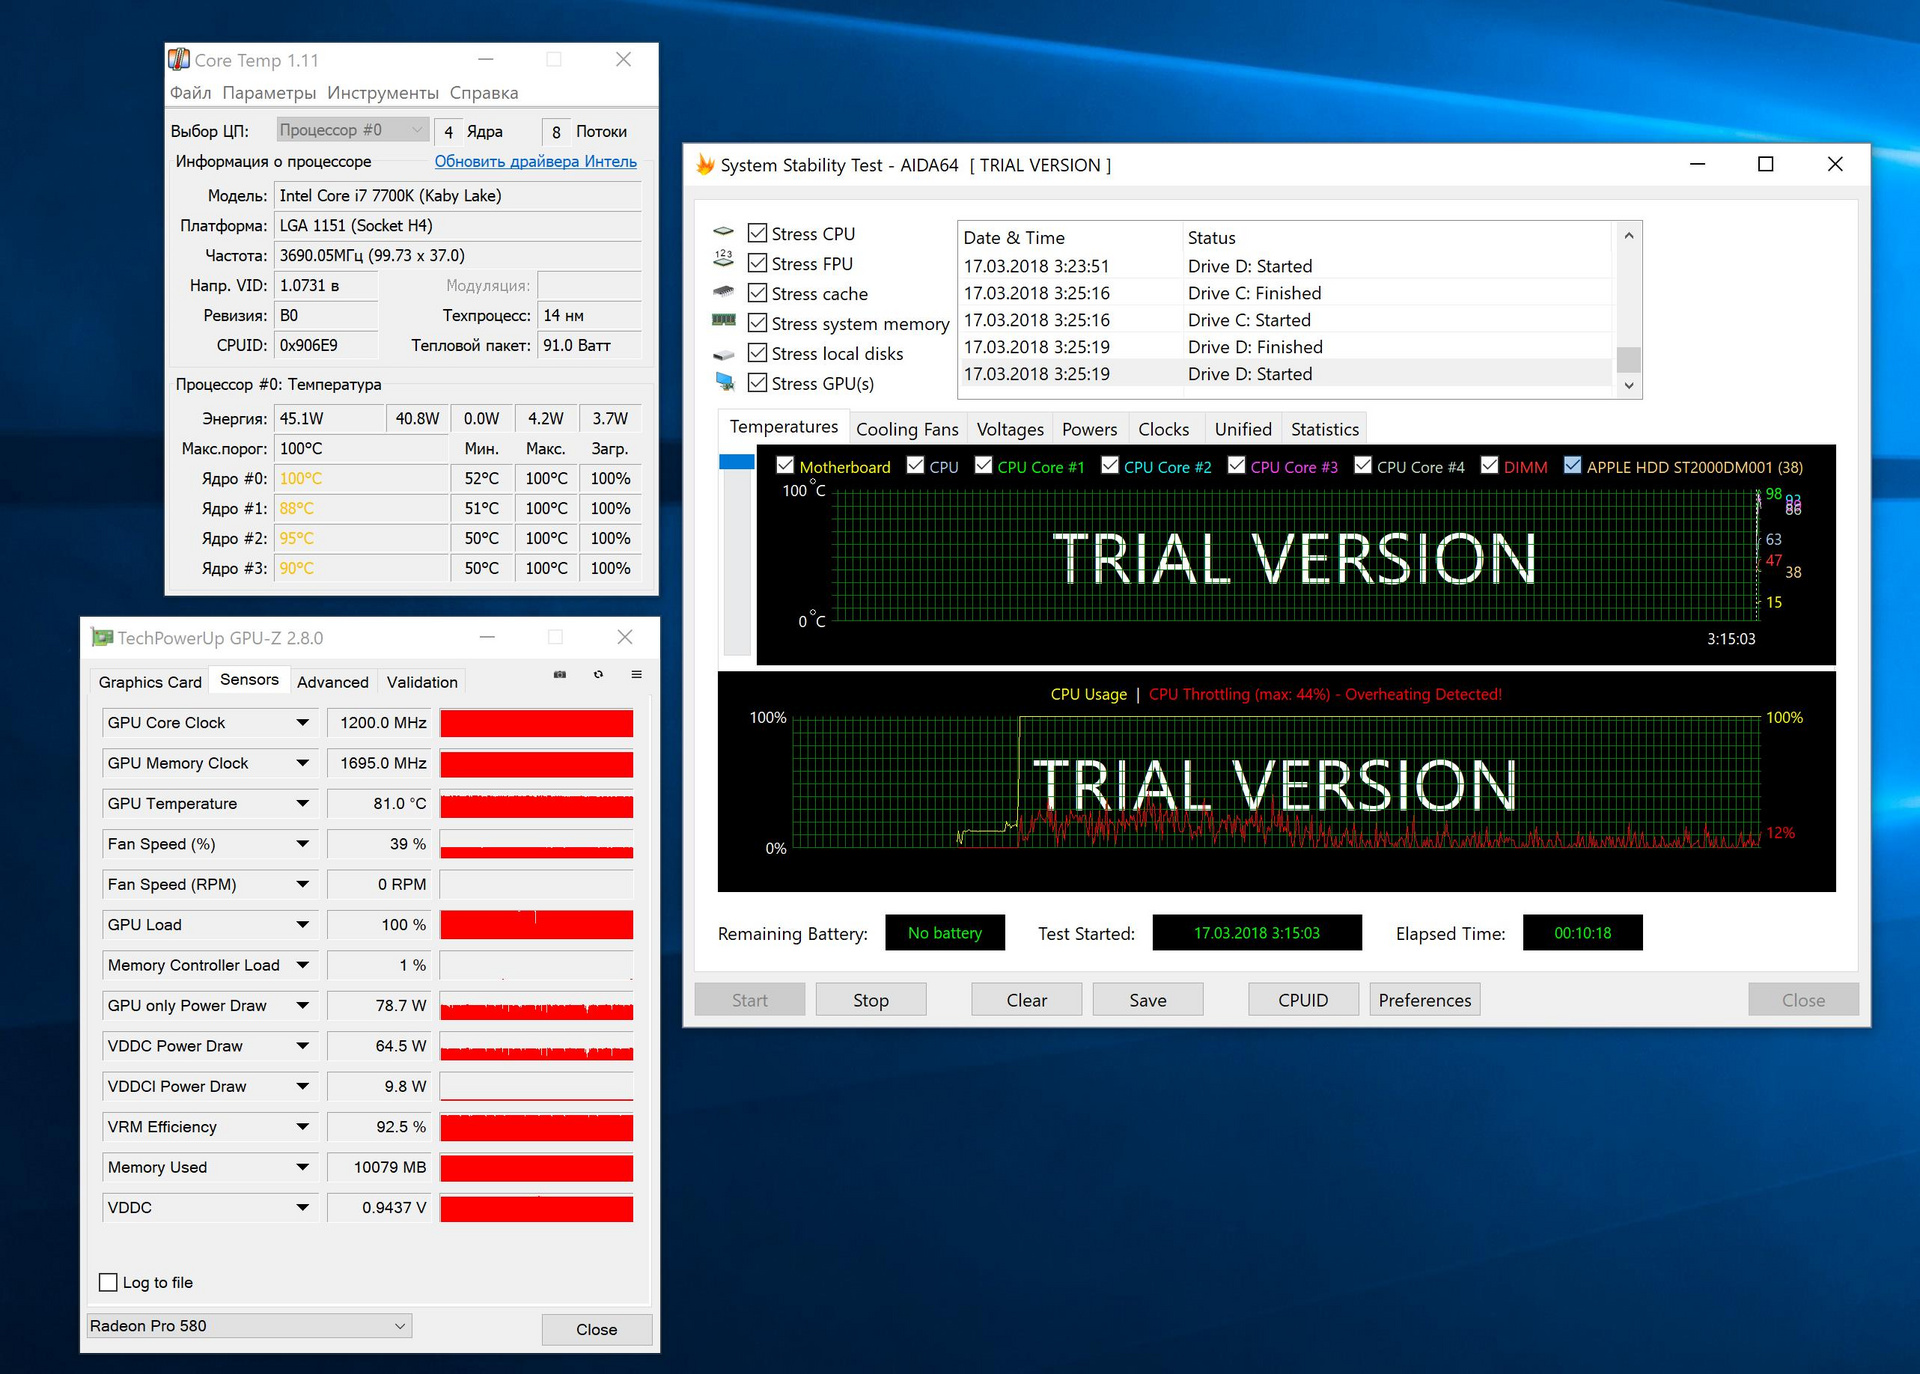Toggle DIMM temperature graph checkbox
Image resolution: width=1920 pixels, height=1374 pixels.
tap(1490, 466)
